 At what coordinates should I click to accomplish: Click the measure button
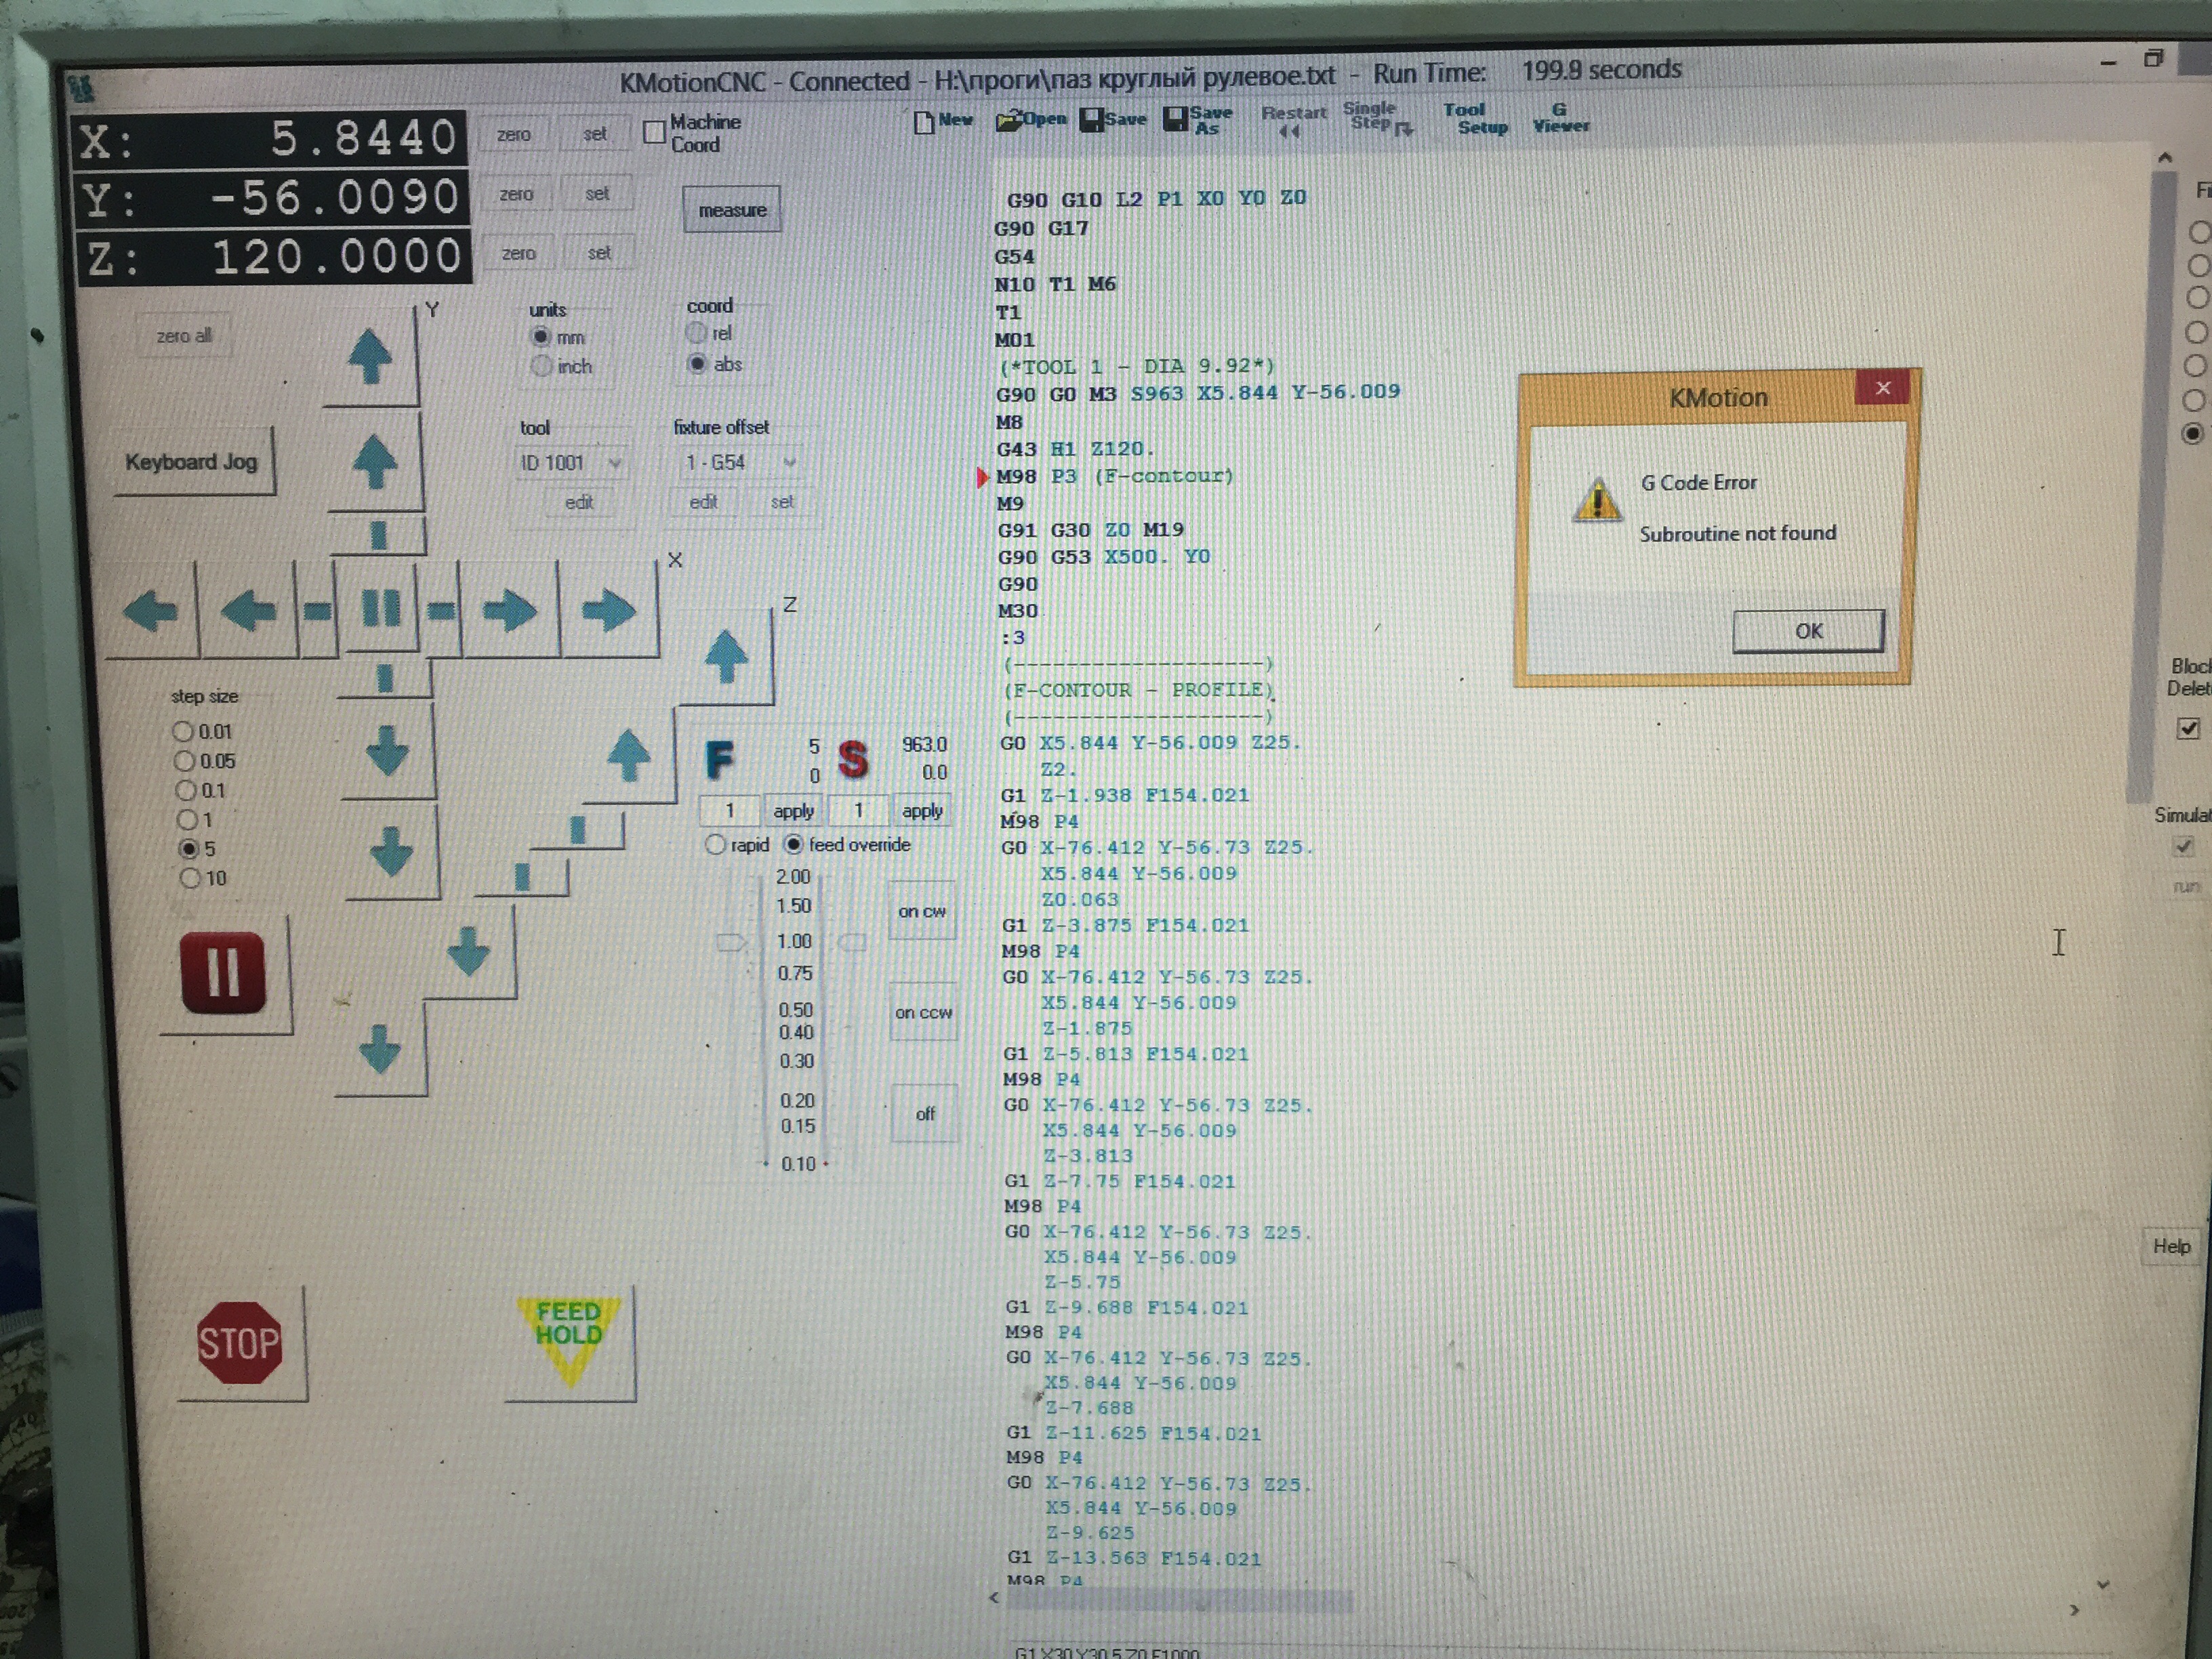coord(732,210)
